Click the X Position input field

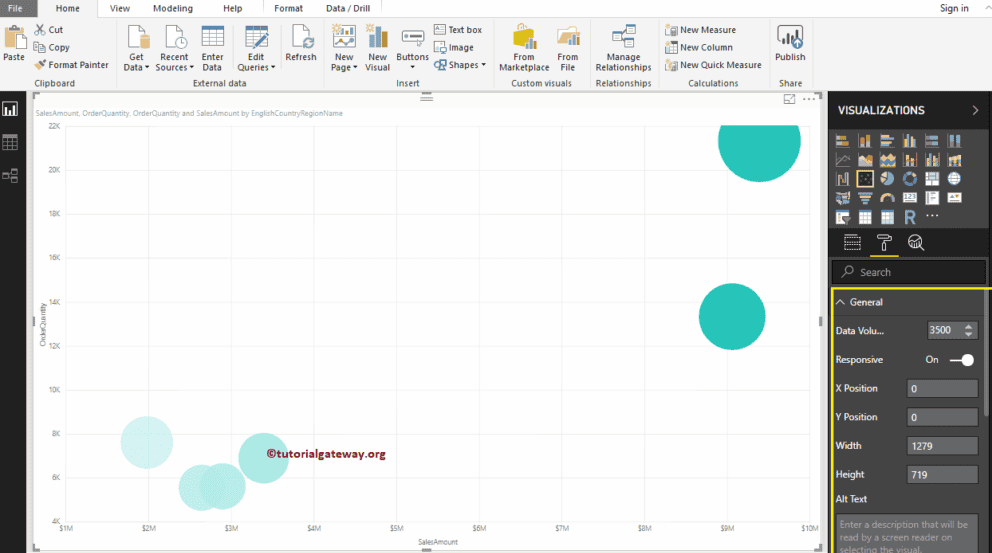click(x=942, y=388)
